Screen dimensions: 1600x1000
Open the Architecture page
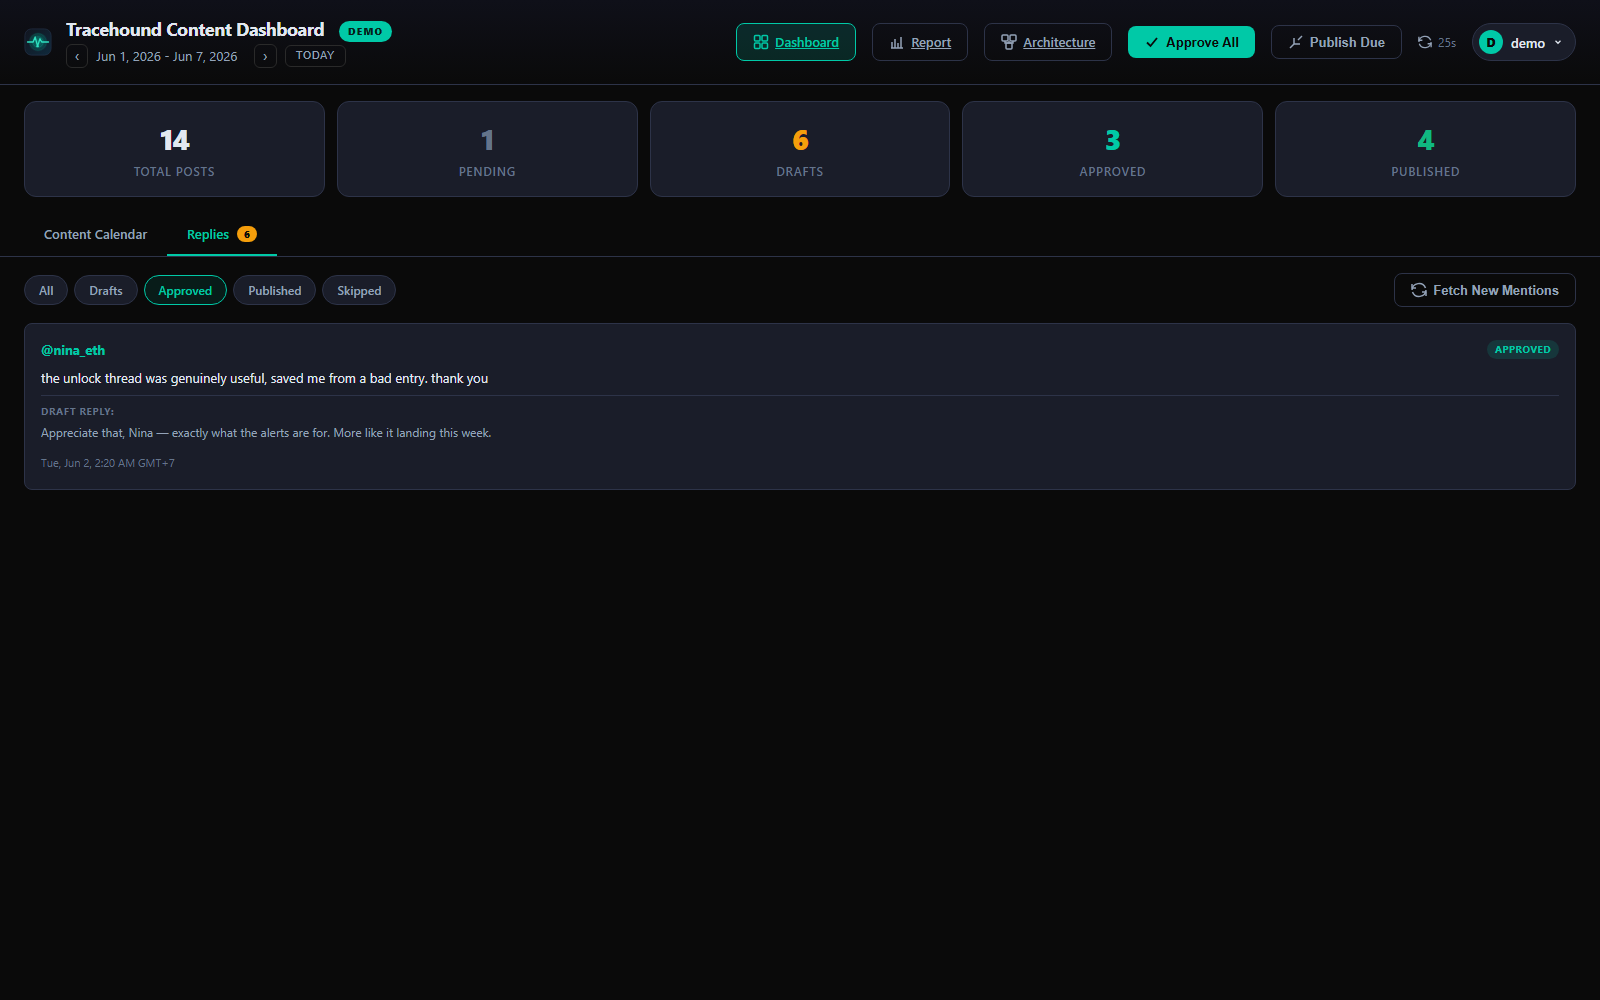(x=1048, y=42)
